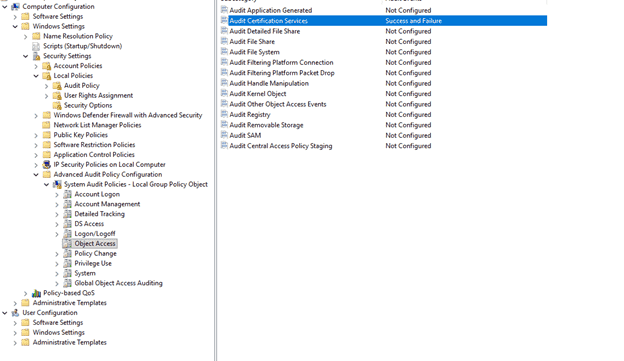624x361 pixels.
Task: Expand the Global Object Access Auditing node
Action: click(57, 283)
